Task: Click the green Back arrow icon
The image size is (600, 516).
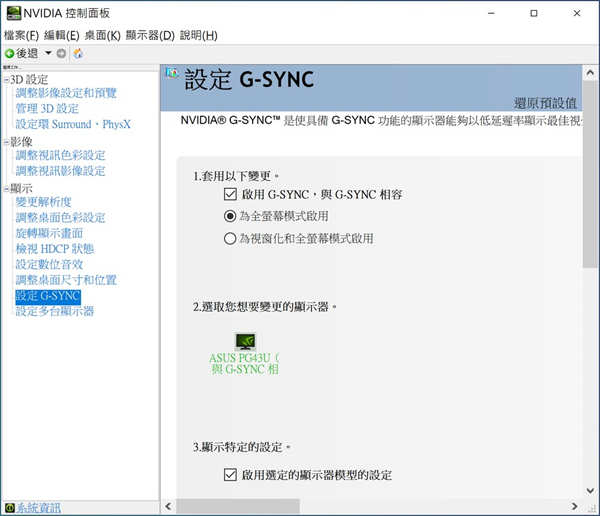Action: coord(10,54)
